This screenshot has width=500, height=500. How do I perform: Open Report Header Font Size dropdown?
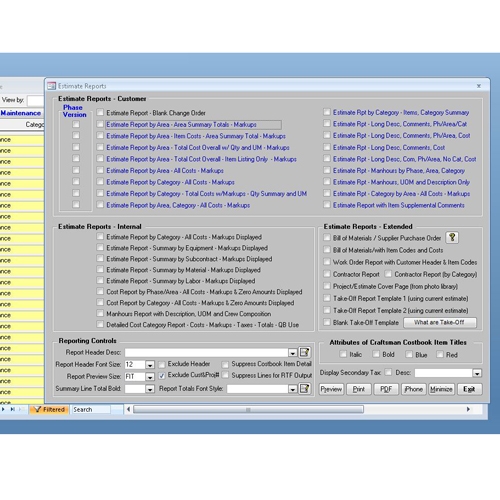150,365
